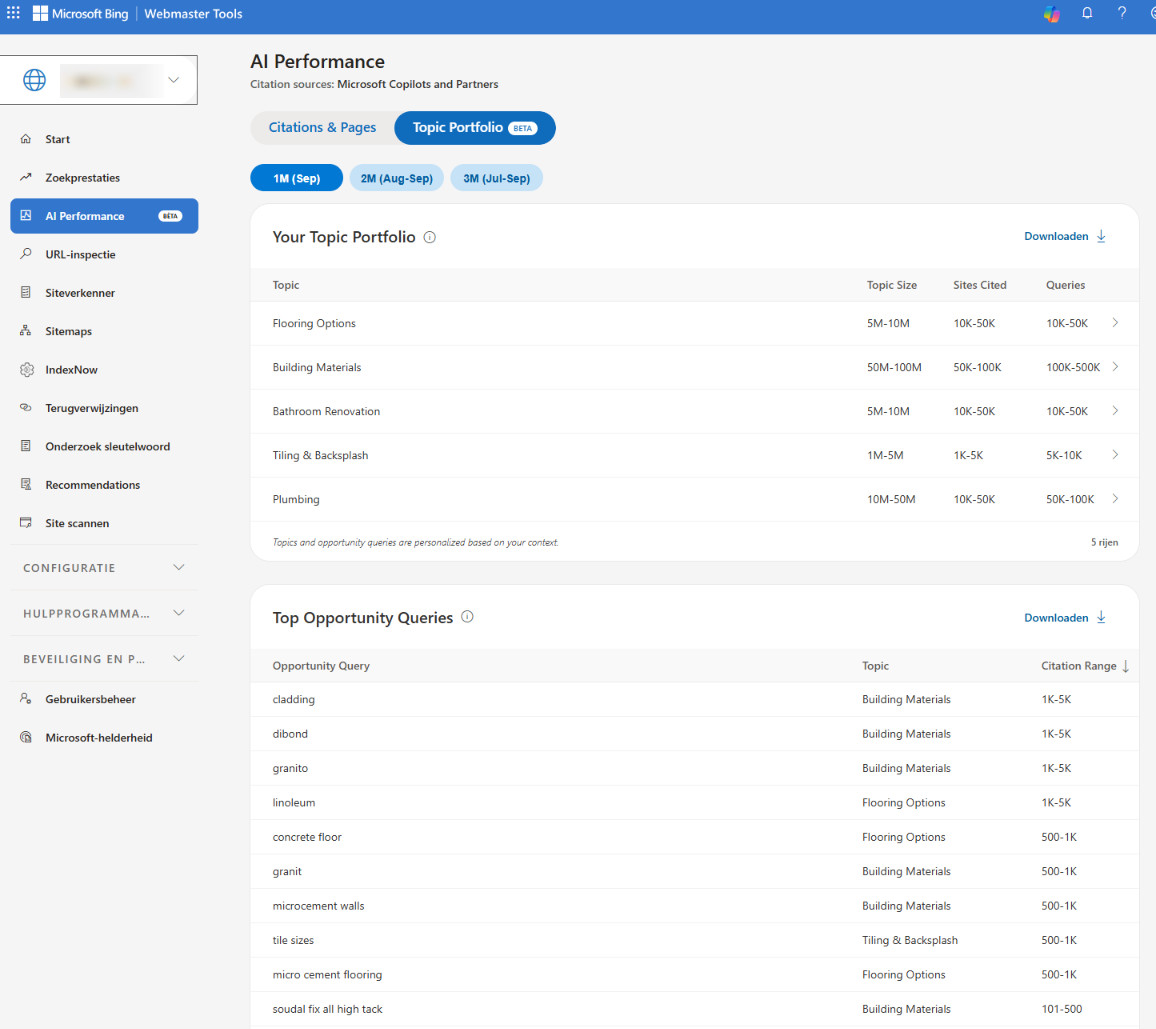Expand the Building Materials row chevron

1115,367
